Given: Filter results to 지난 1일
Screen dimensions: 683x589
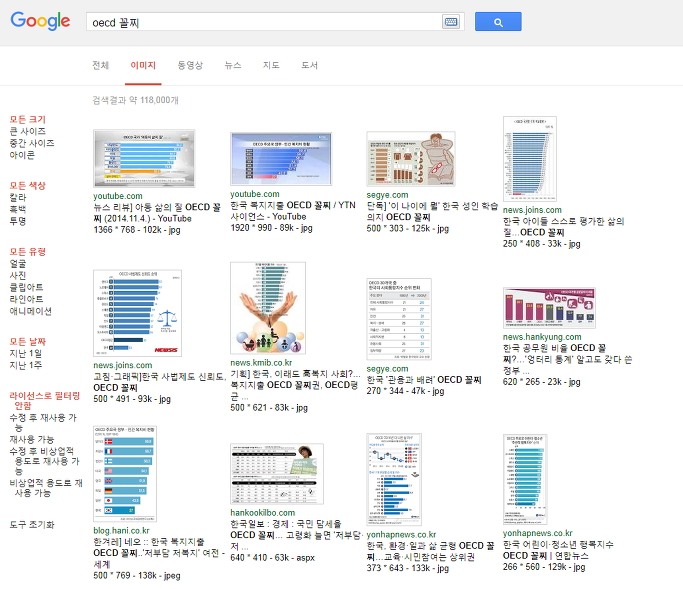Looking at the screenshot, I should 26,353.
